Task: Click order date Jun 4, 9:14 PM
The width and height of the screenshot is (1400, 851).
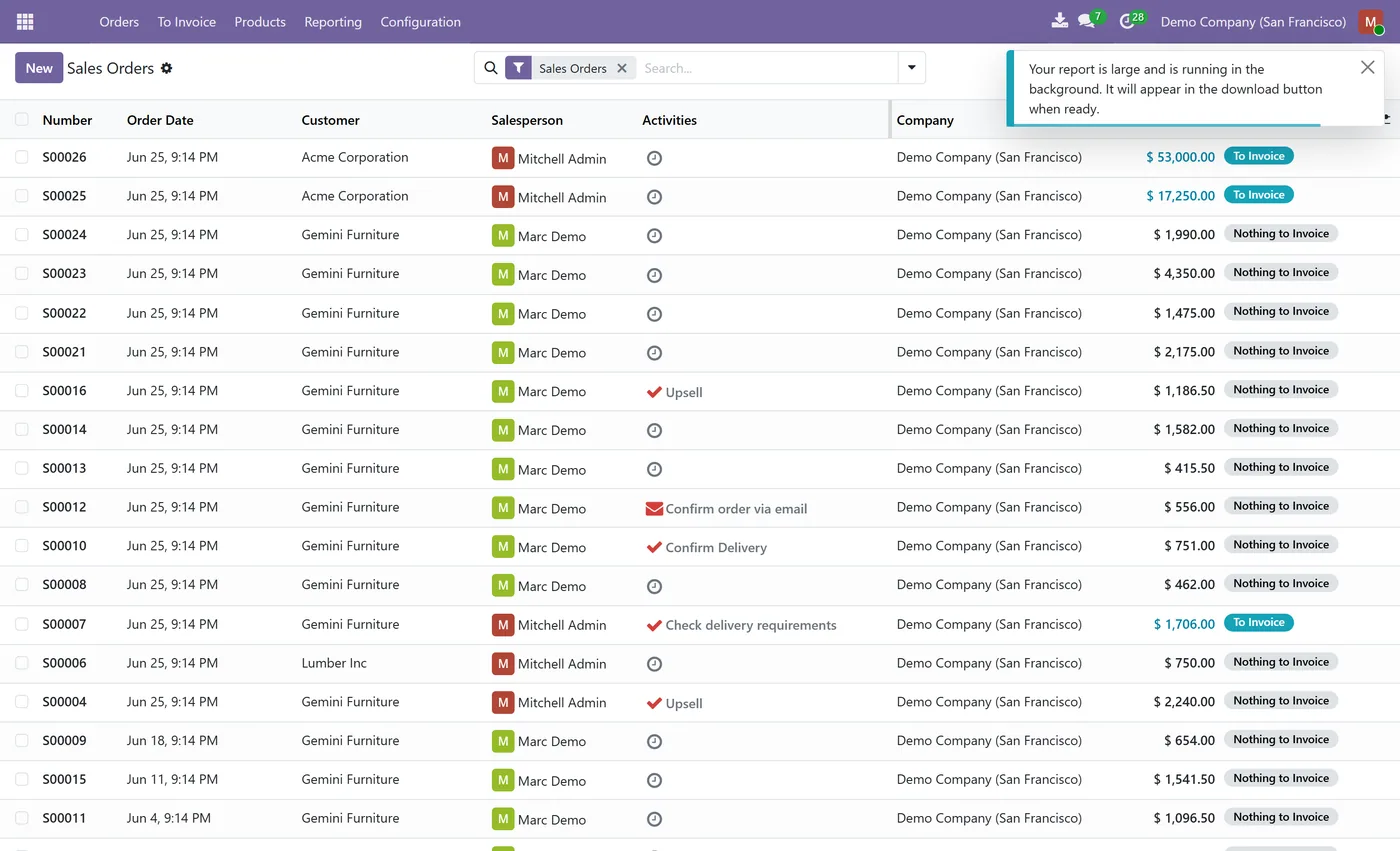Action: click(169, 818)
